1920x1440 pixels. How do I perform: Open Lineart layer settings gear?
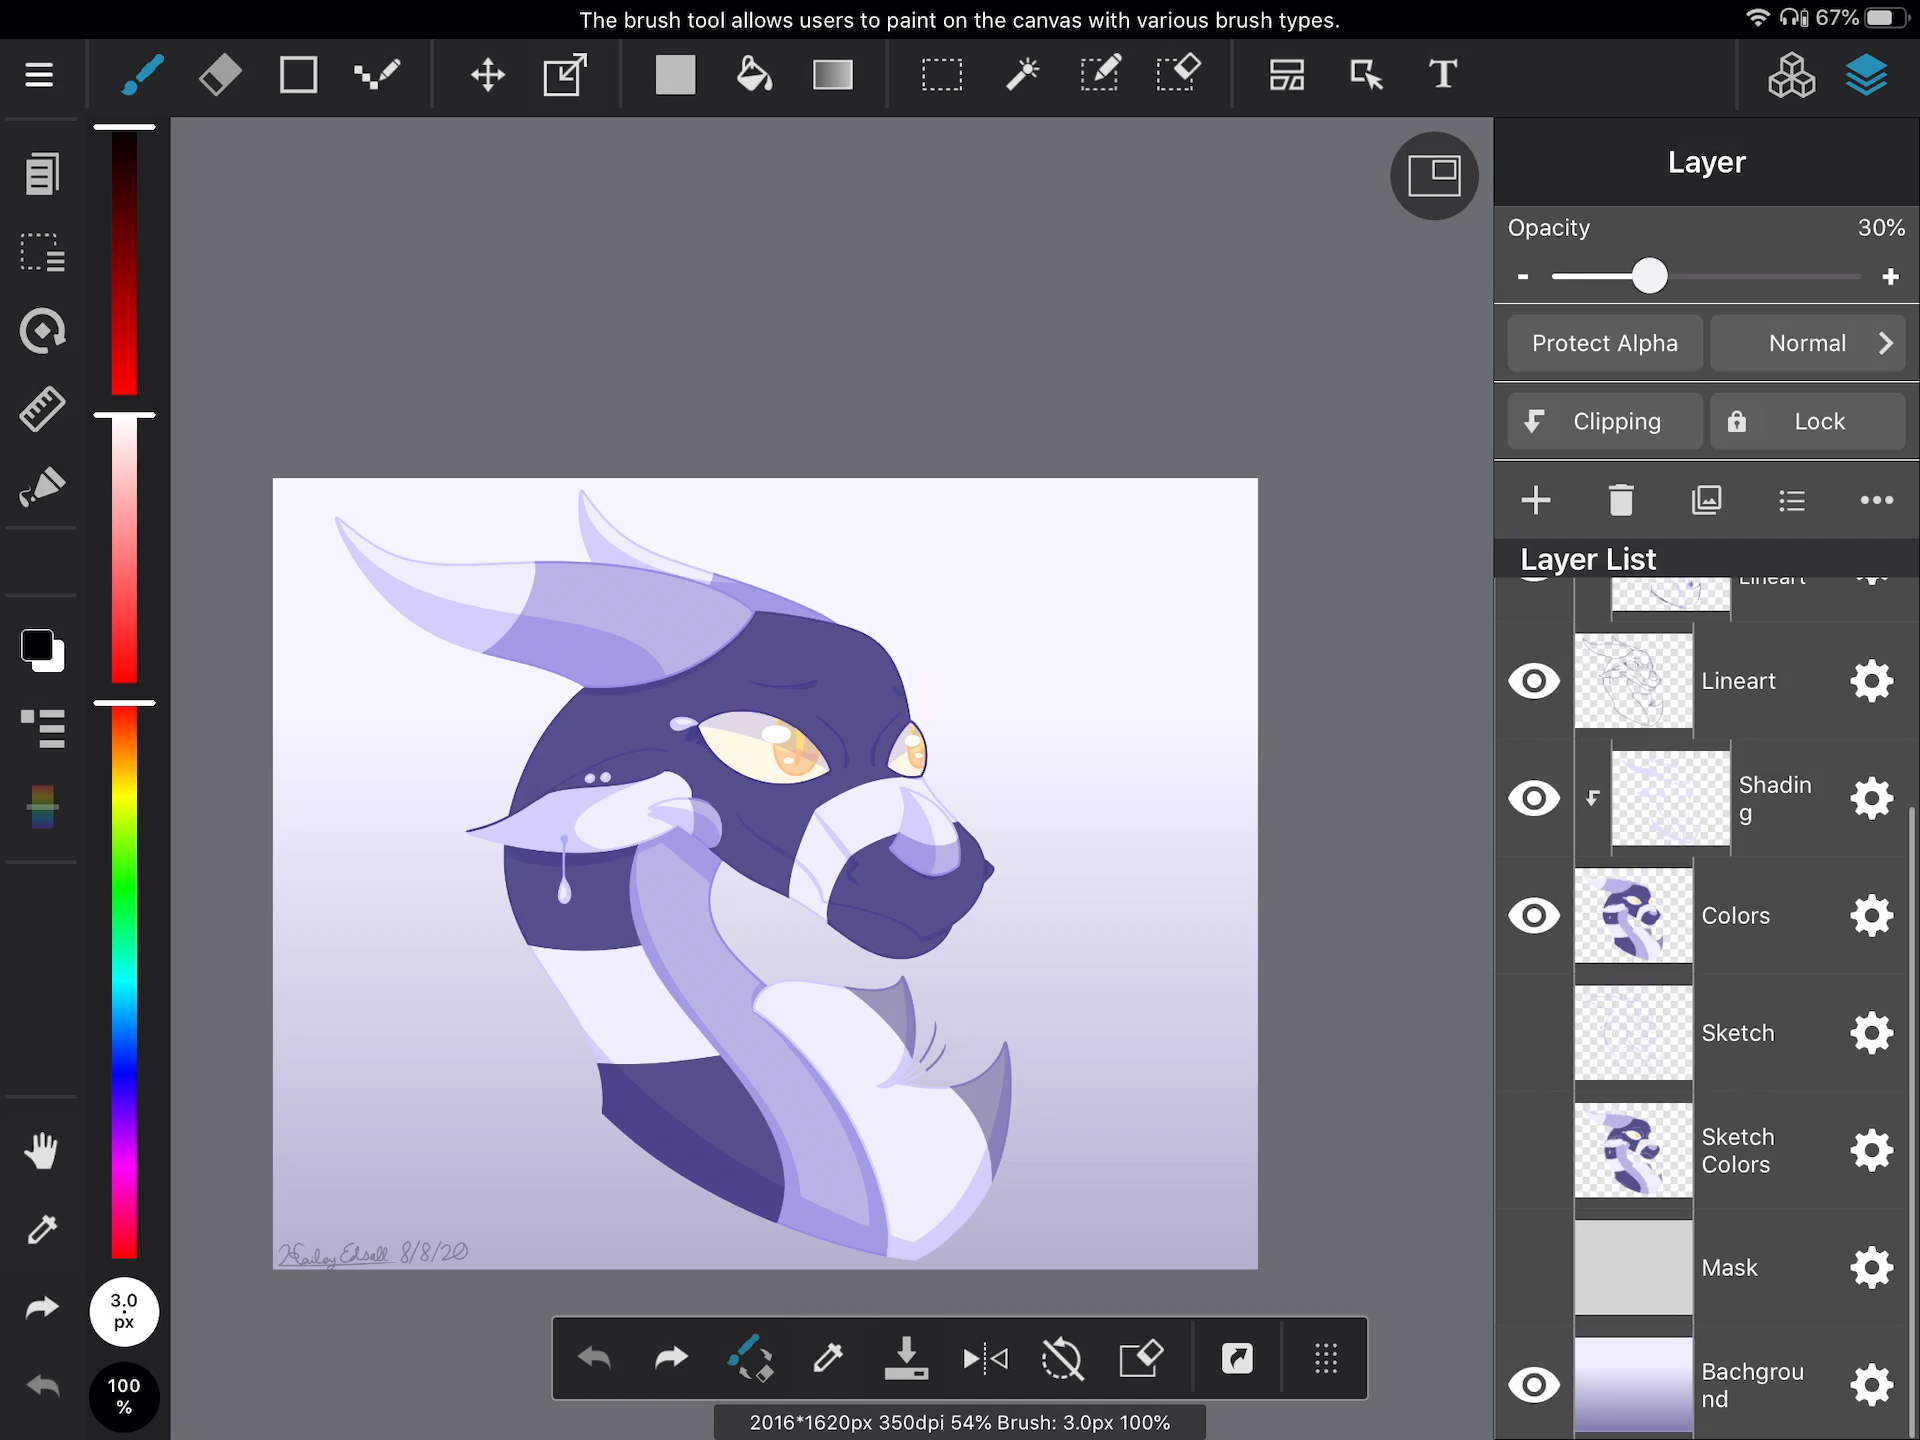1871,682
